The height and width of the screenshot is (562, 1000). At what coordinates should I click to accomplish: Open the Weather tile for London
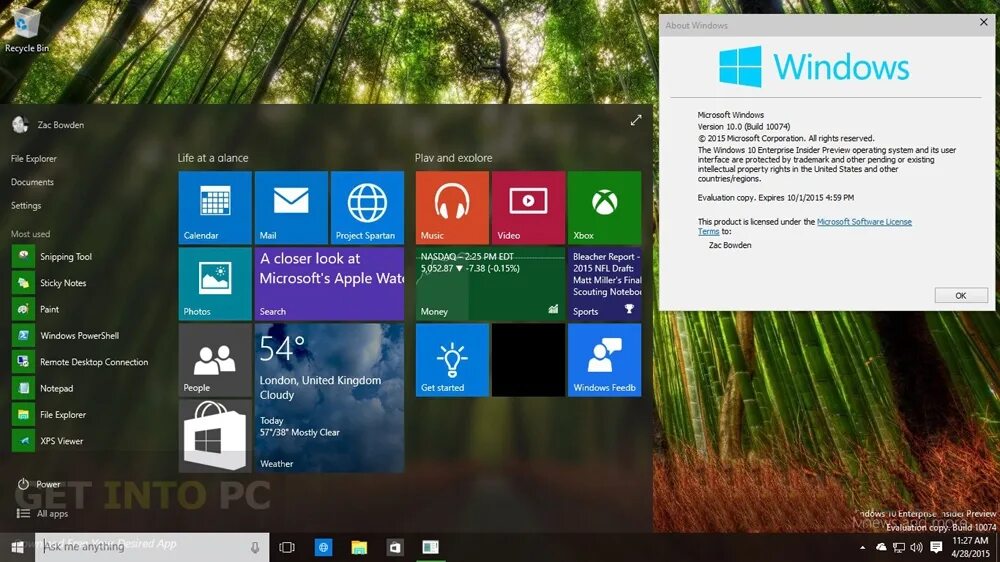pos(329,398)
